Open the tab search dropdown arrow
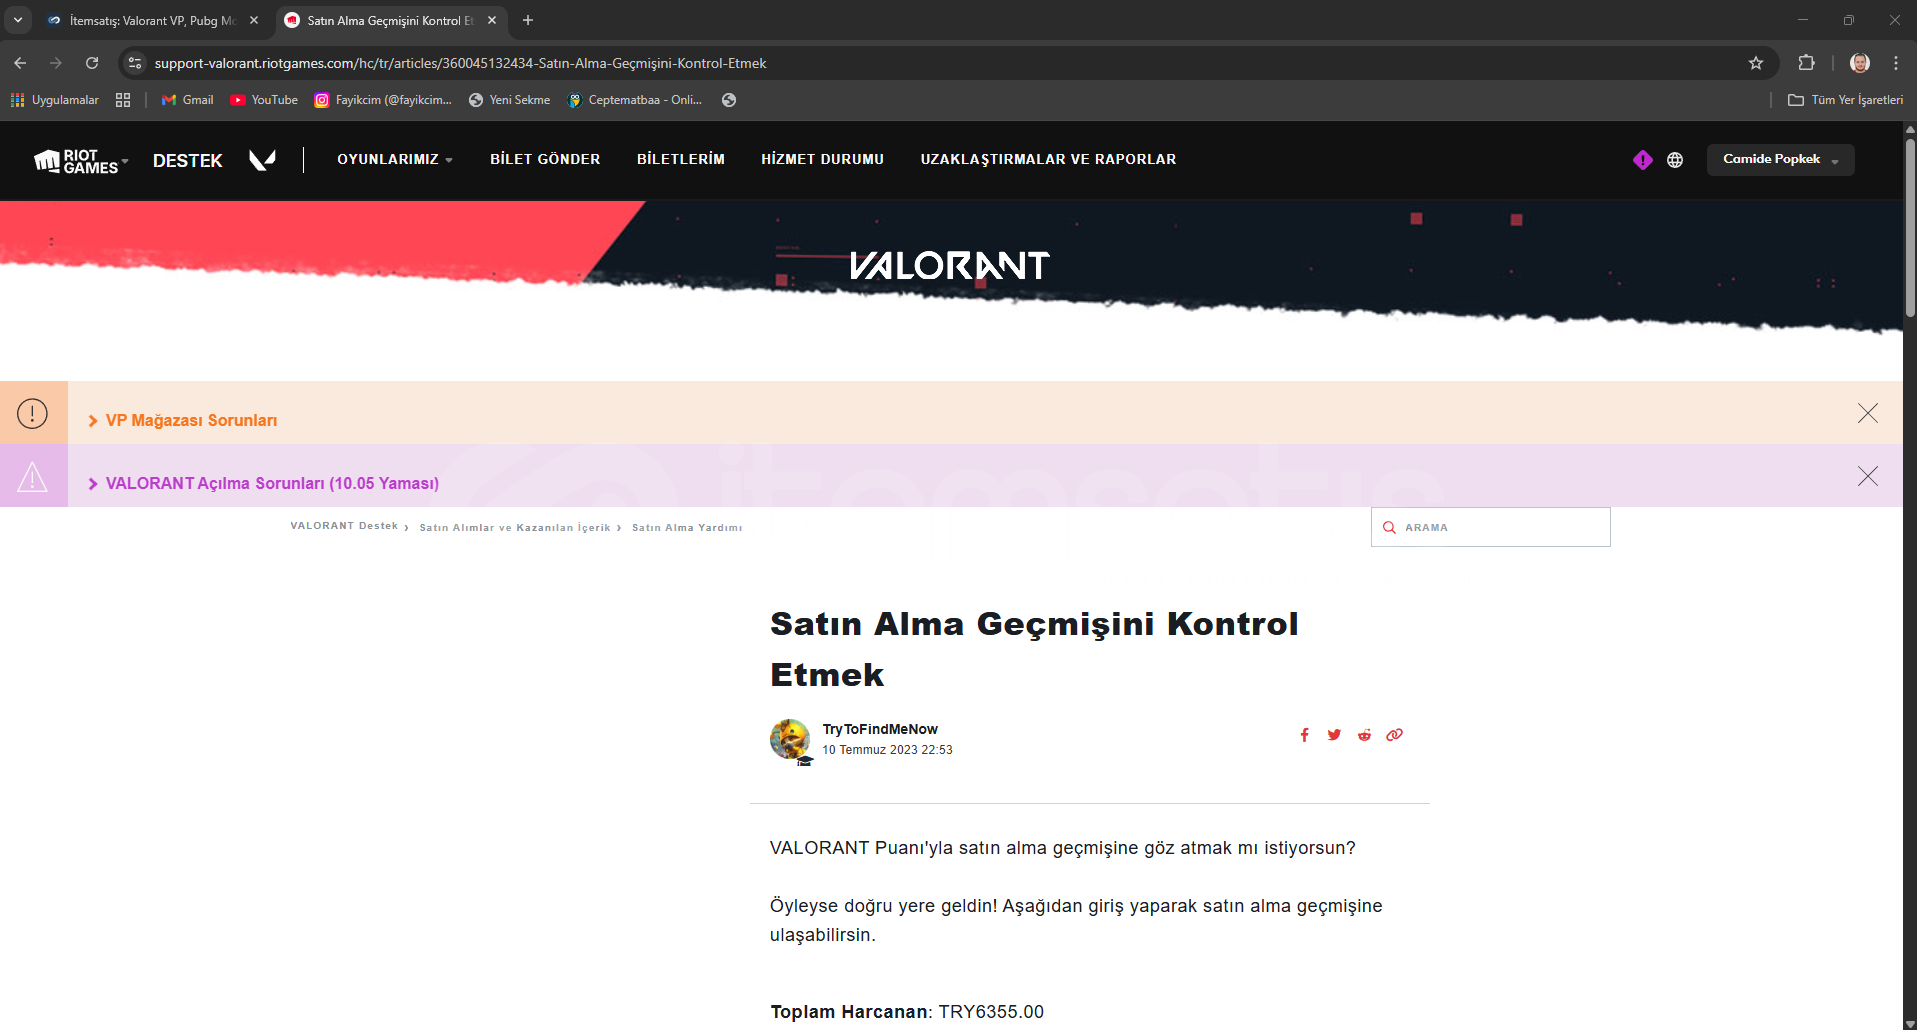This screenshot has height=1030, width=1917. 18,20
